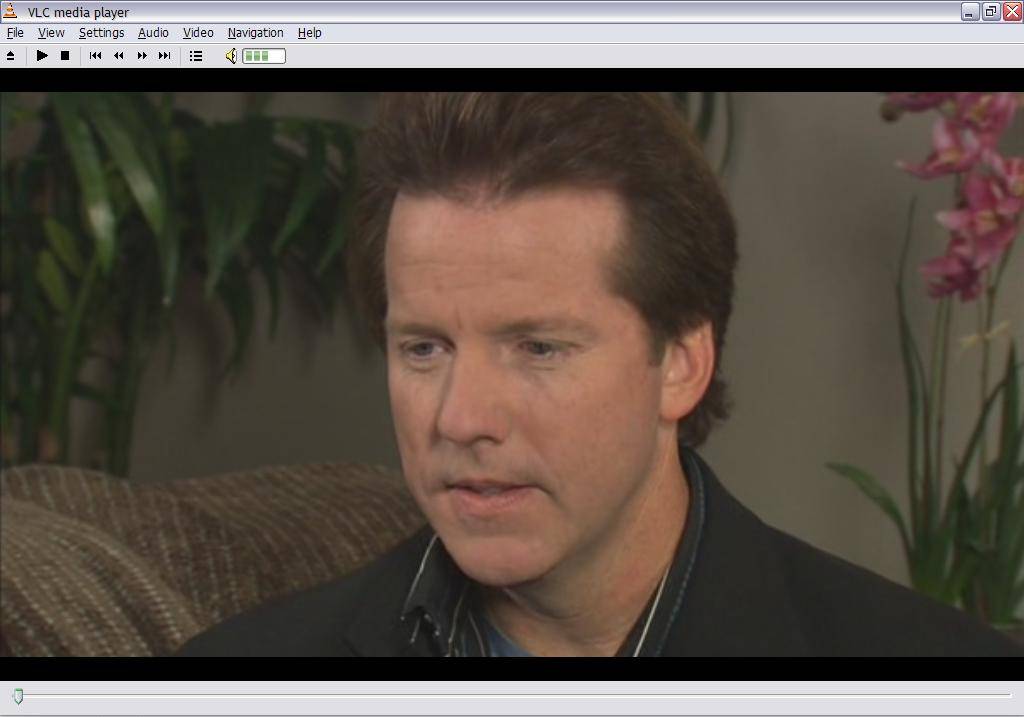
Task: Close the VLC media player window
Action: pos(1013,11)
